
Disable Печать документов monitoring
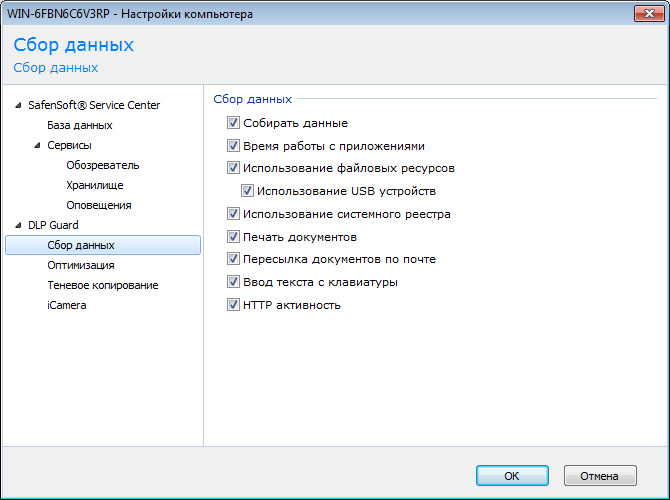233,237
